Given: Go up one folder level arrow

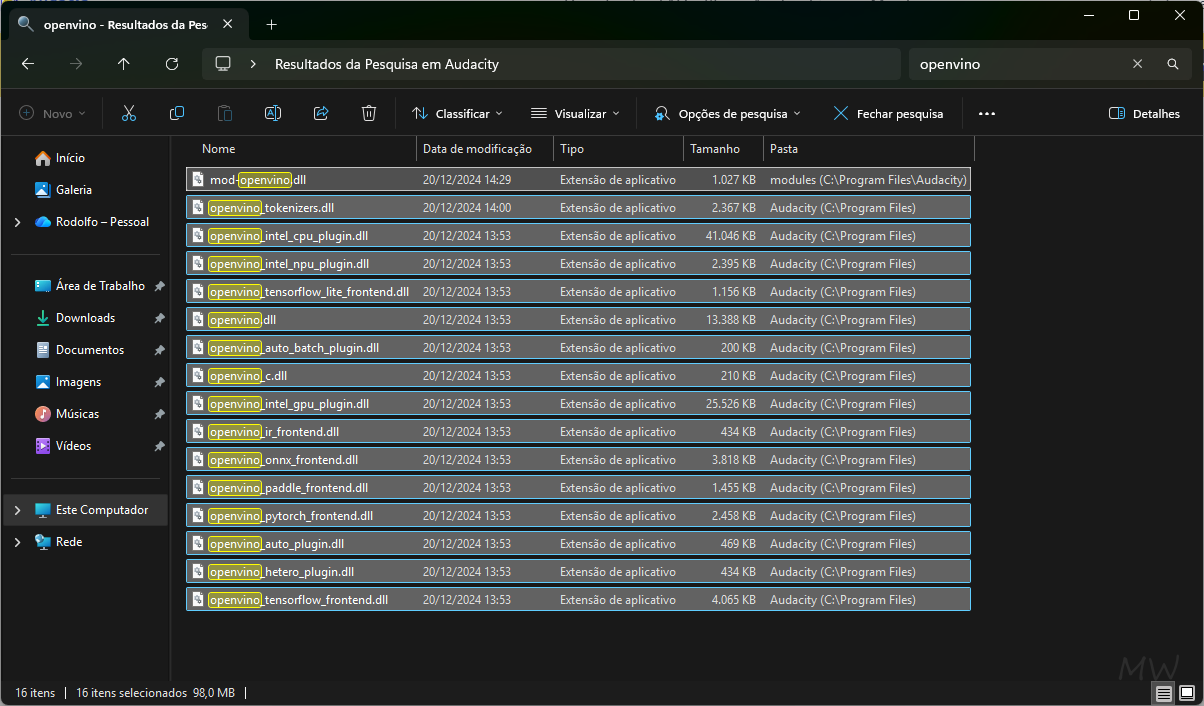Looking at the screenshot, I should pos(124,64).
